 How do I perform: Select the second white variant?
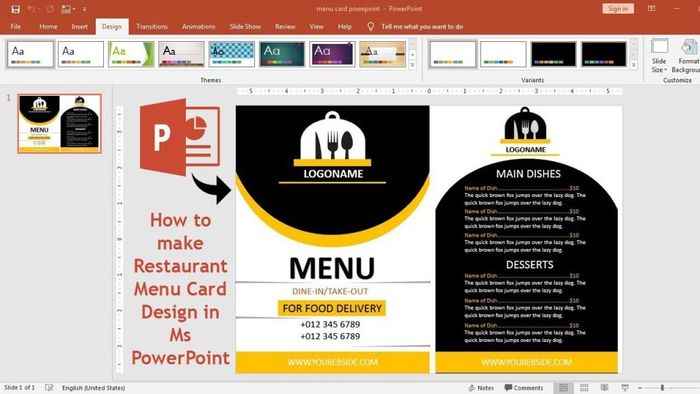coord(503,54)
